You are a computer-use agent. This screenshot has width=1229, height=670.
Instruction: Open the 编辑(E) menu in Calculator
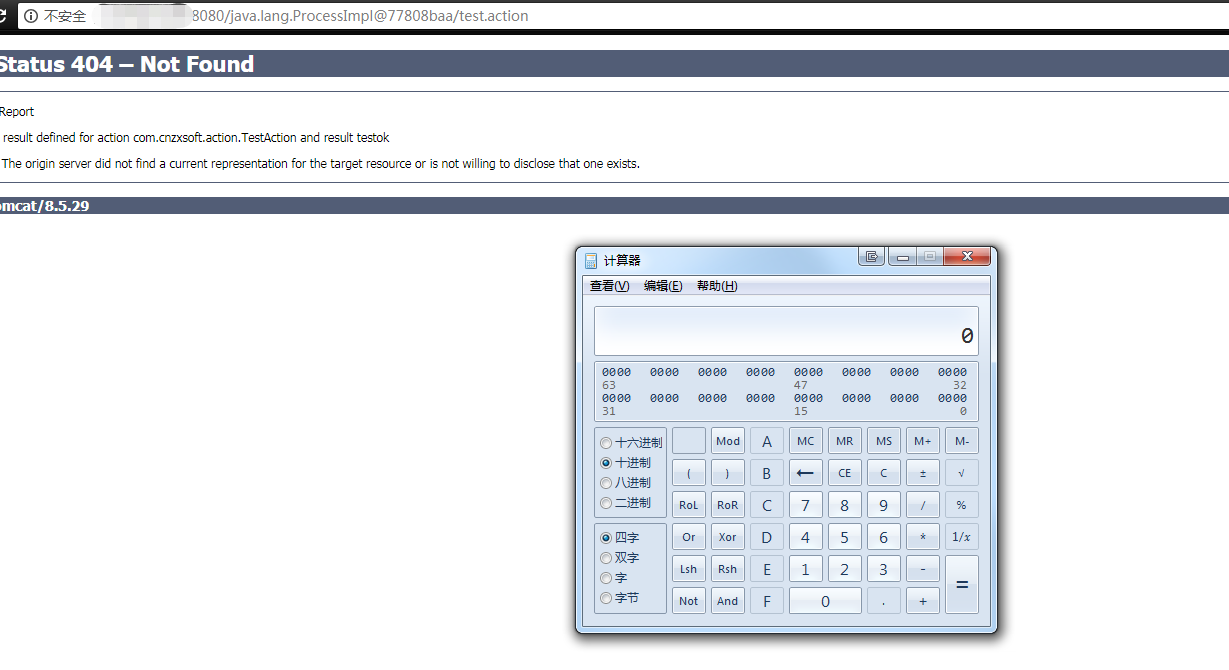point(663,286)
